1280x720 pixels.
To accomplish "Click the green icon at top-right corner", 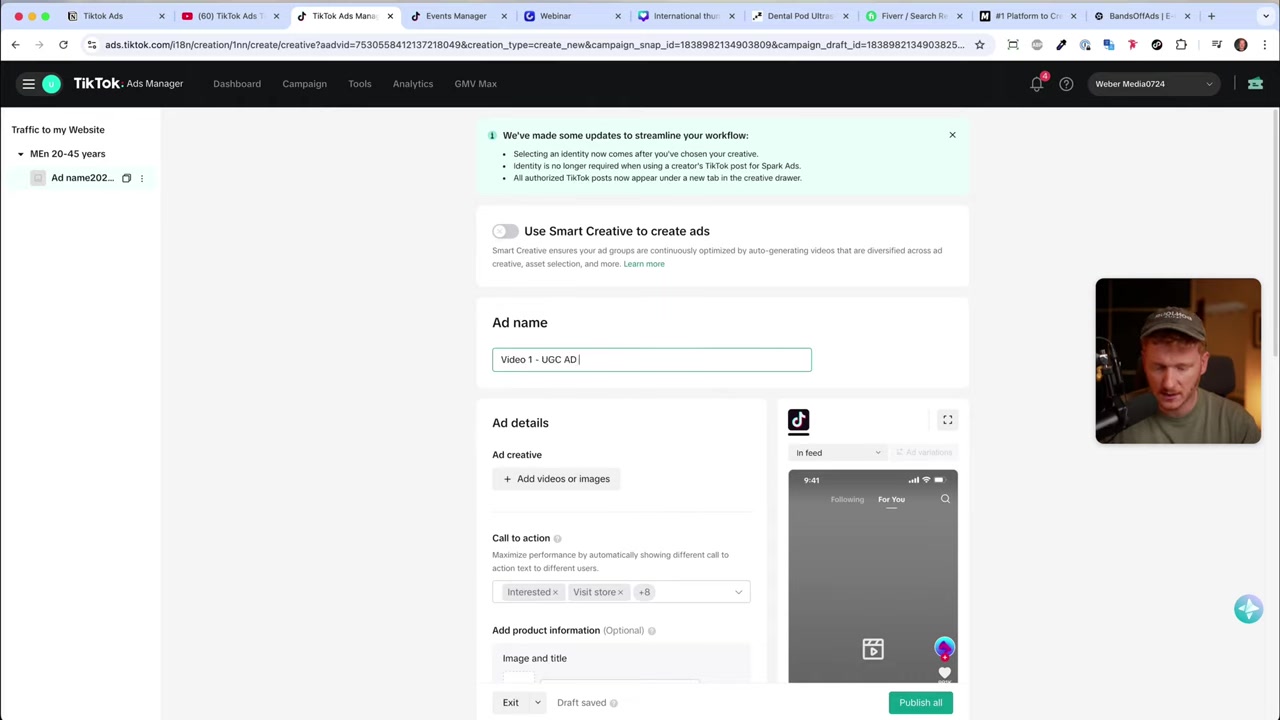I will point(1255,84).
